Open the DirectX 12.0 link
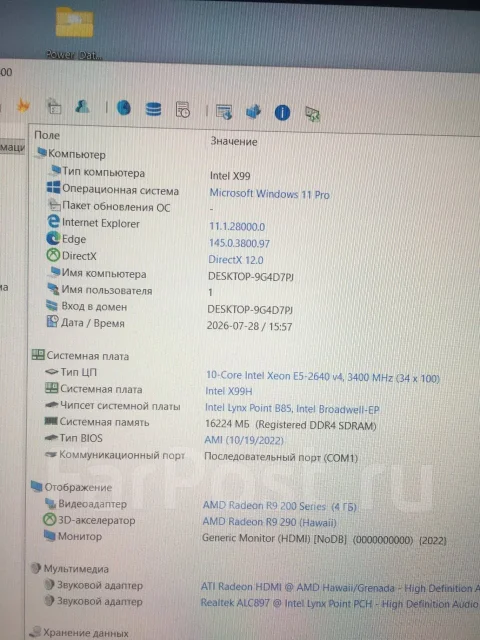The height and width of the screenshot is (640, 480). point(236,260)
